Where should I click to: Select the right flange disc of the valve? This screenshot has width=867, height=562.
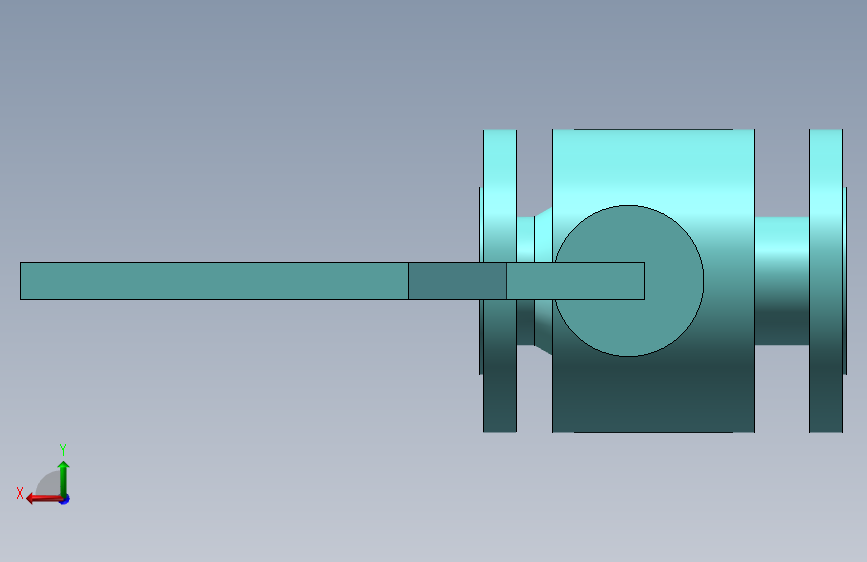(826, 281)
